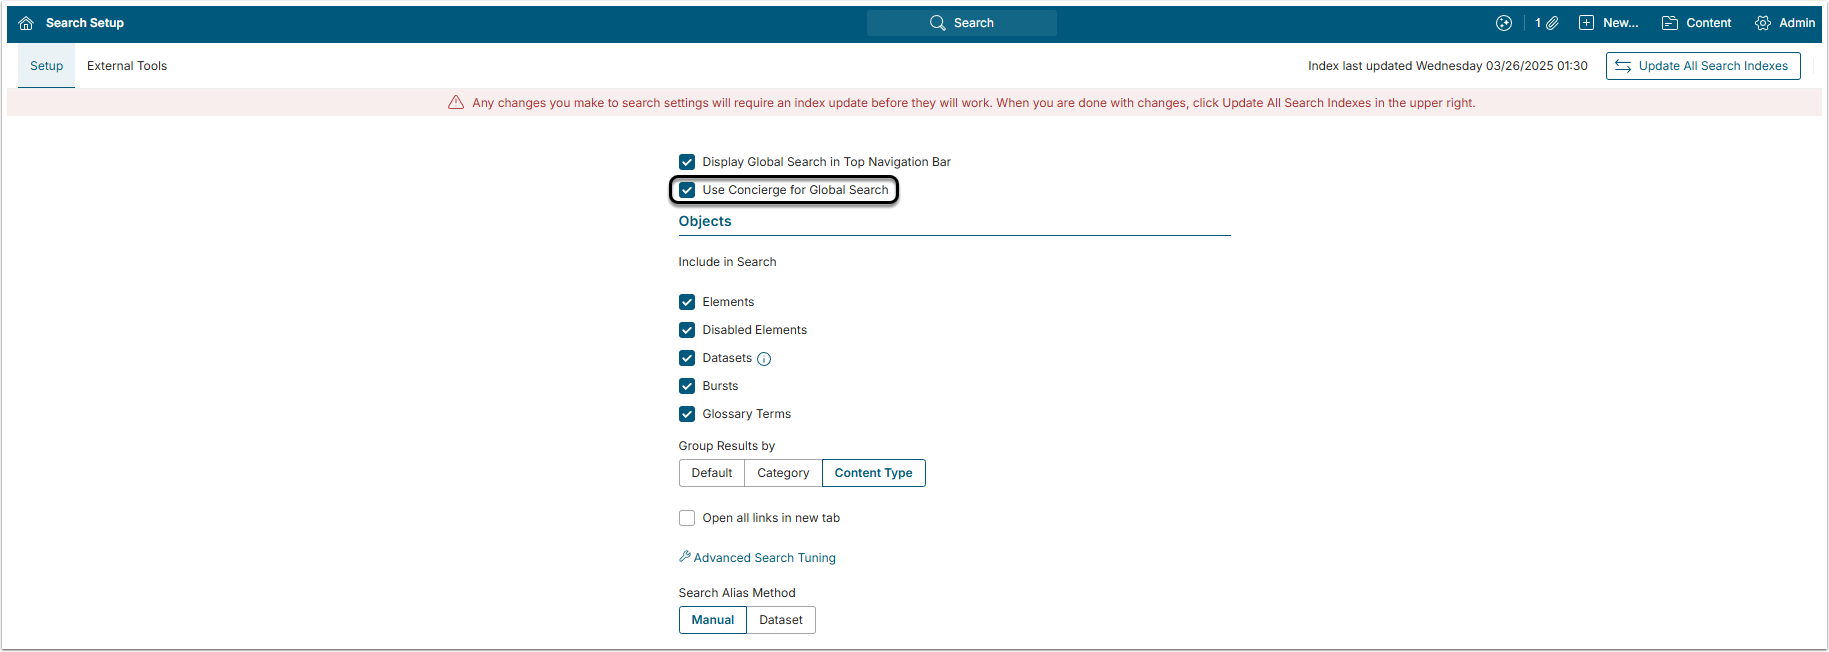The width and height of the screenshot is (1829, 652).
Task: Open the New... menu
Action: tap(1608, 23)
